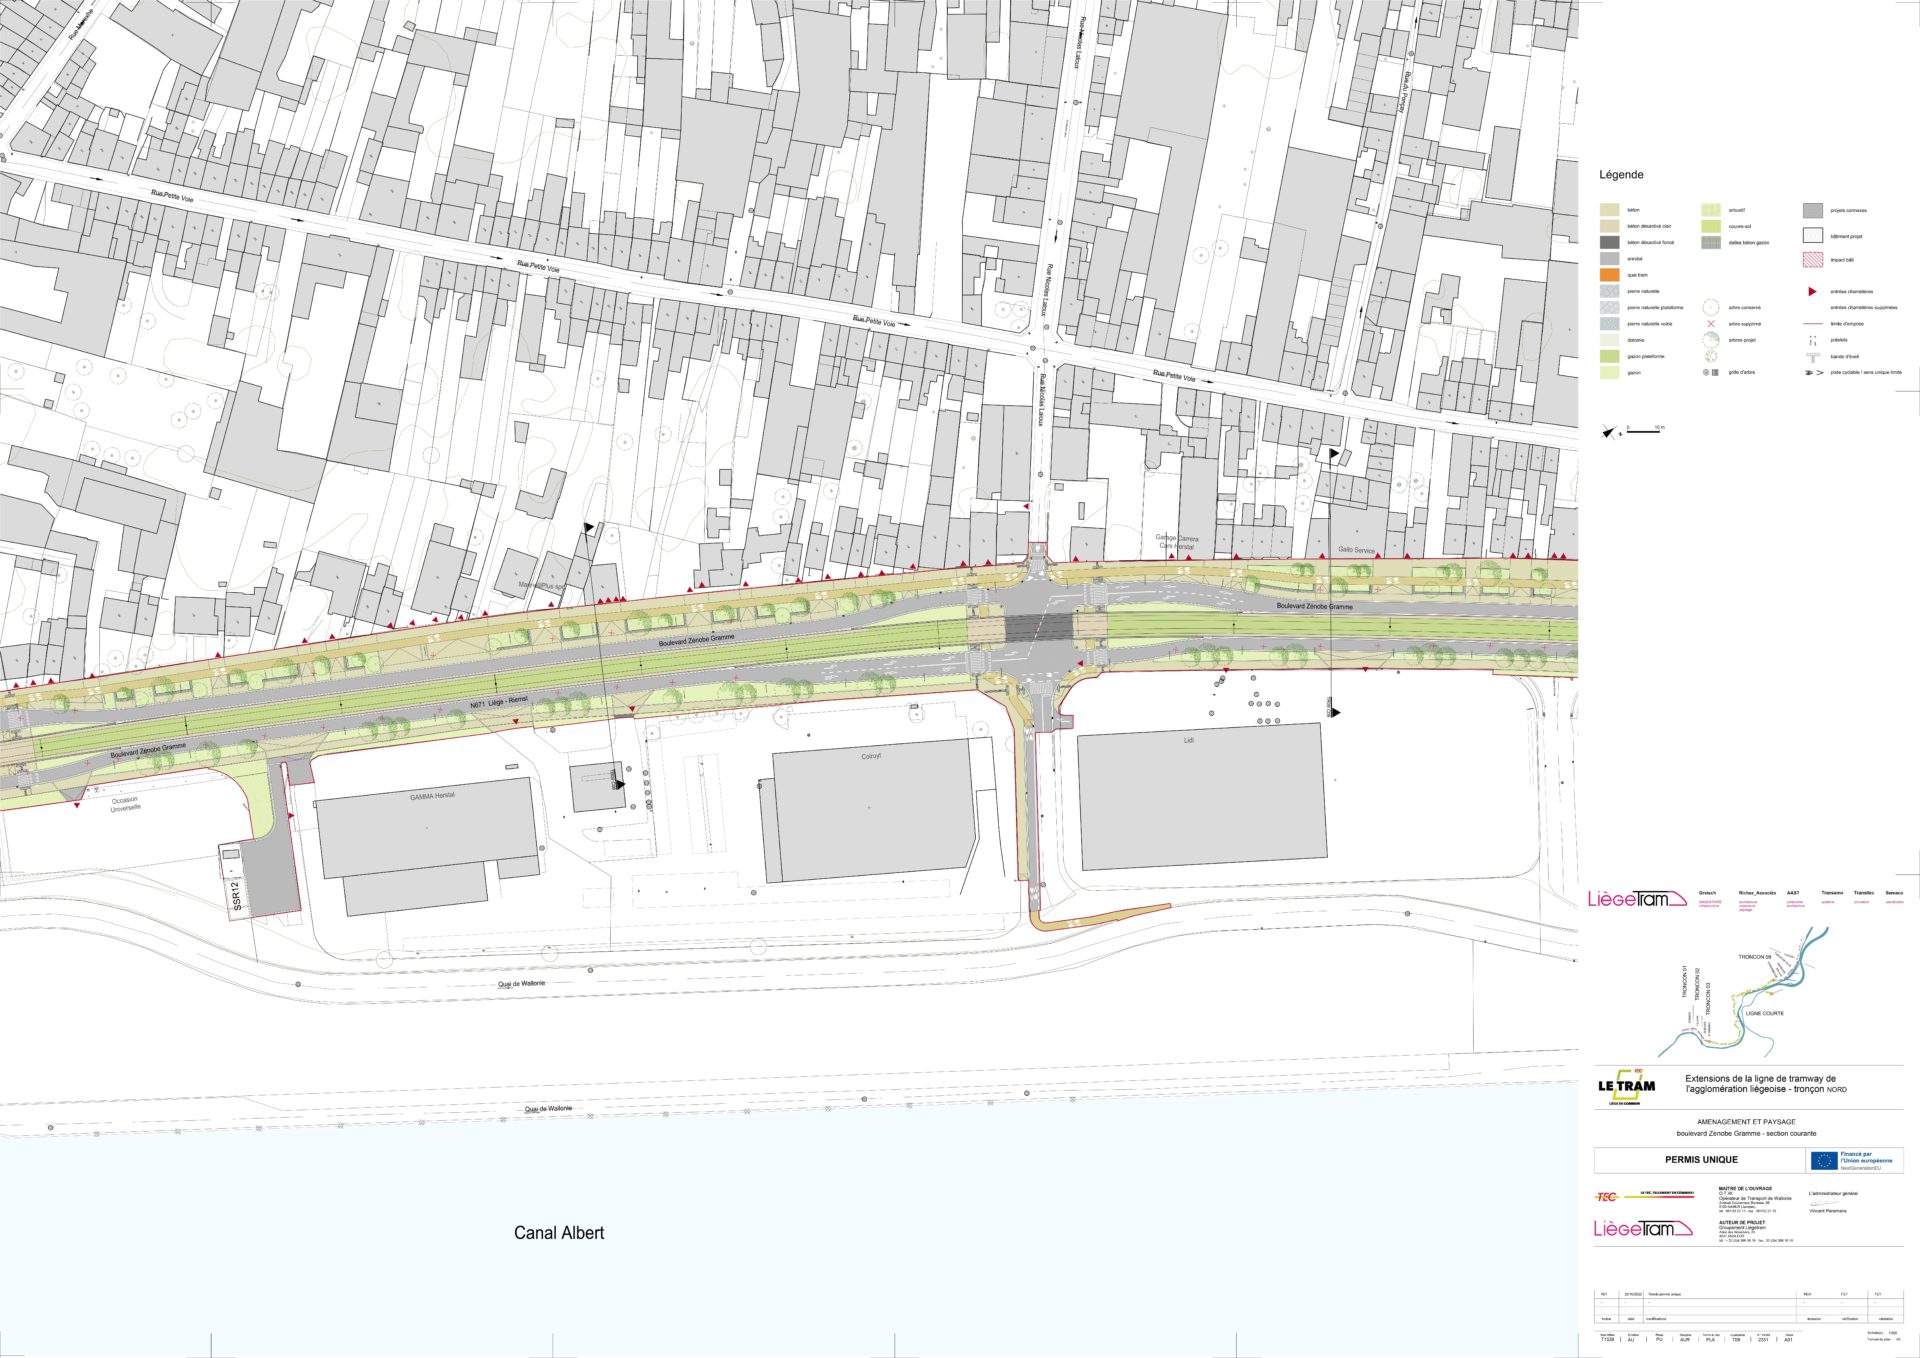Click the red triangle 'entrées charretières' symbol
The image size is (1920, 1358).
pyautogui.click(x=1812, y=292)
